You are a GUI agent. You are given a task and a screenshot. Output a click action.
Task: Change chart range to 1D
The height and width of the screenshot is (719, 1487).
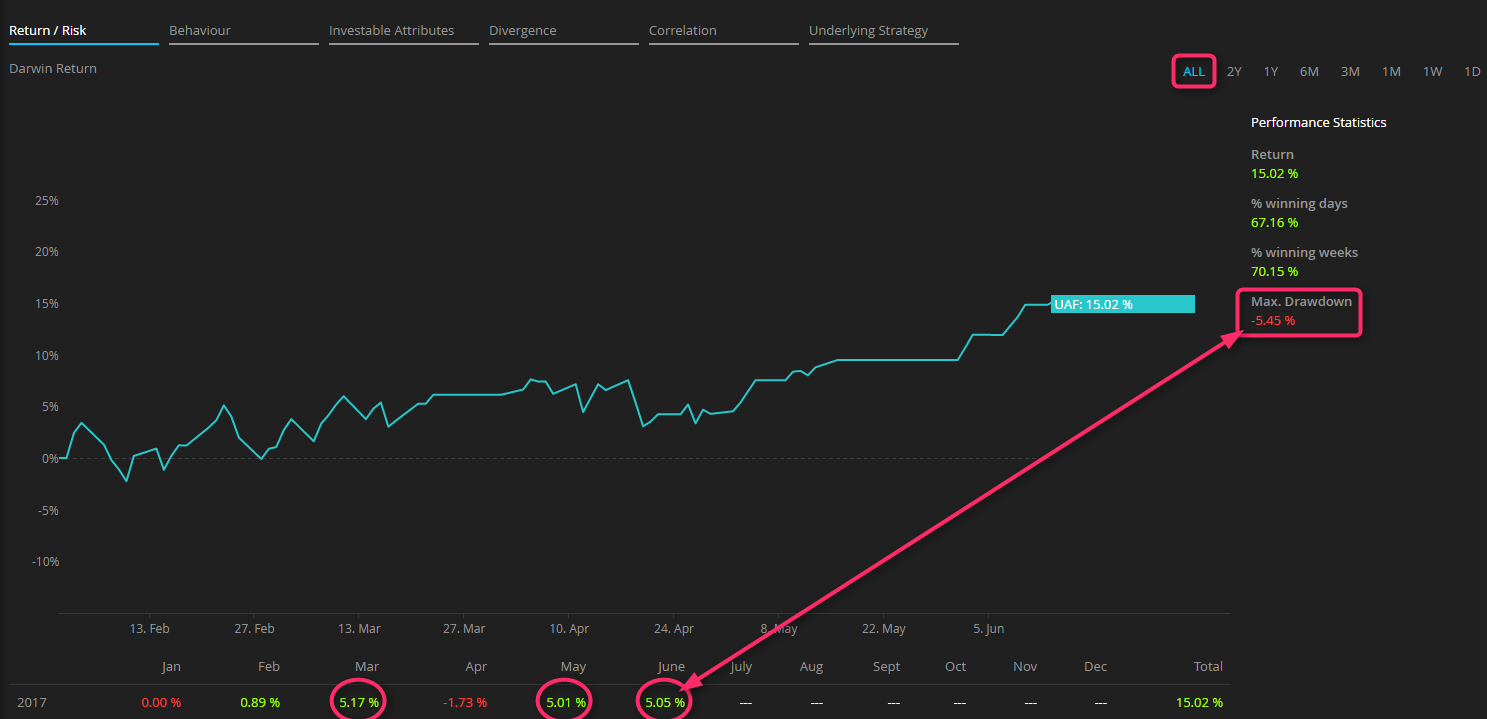[1472, 71]
